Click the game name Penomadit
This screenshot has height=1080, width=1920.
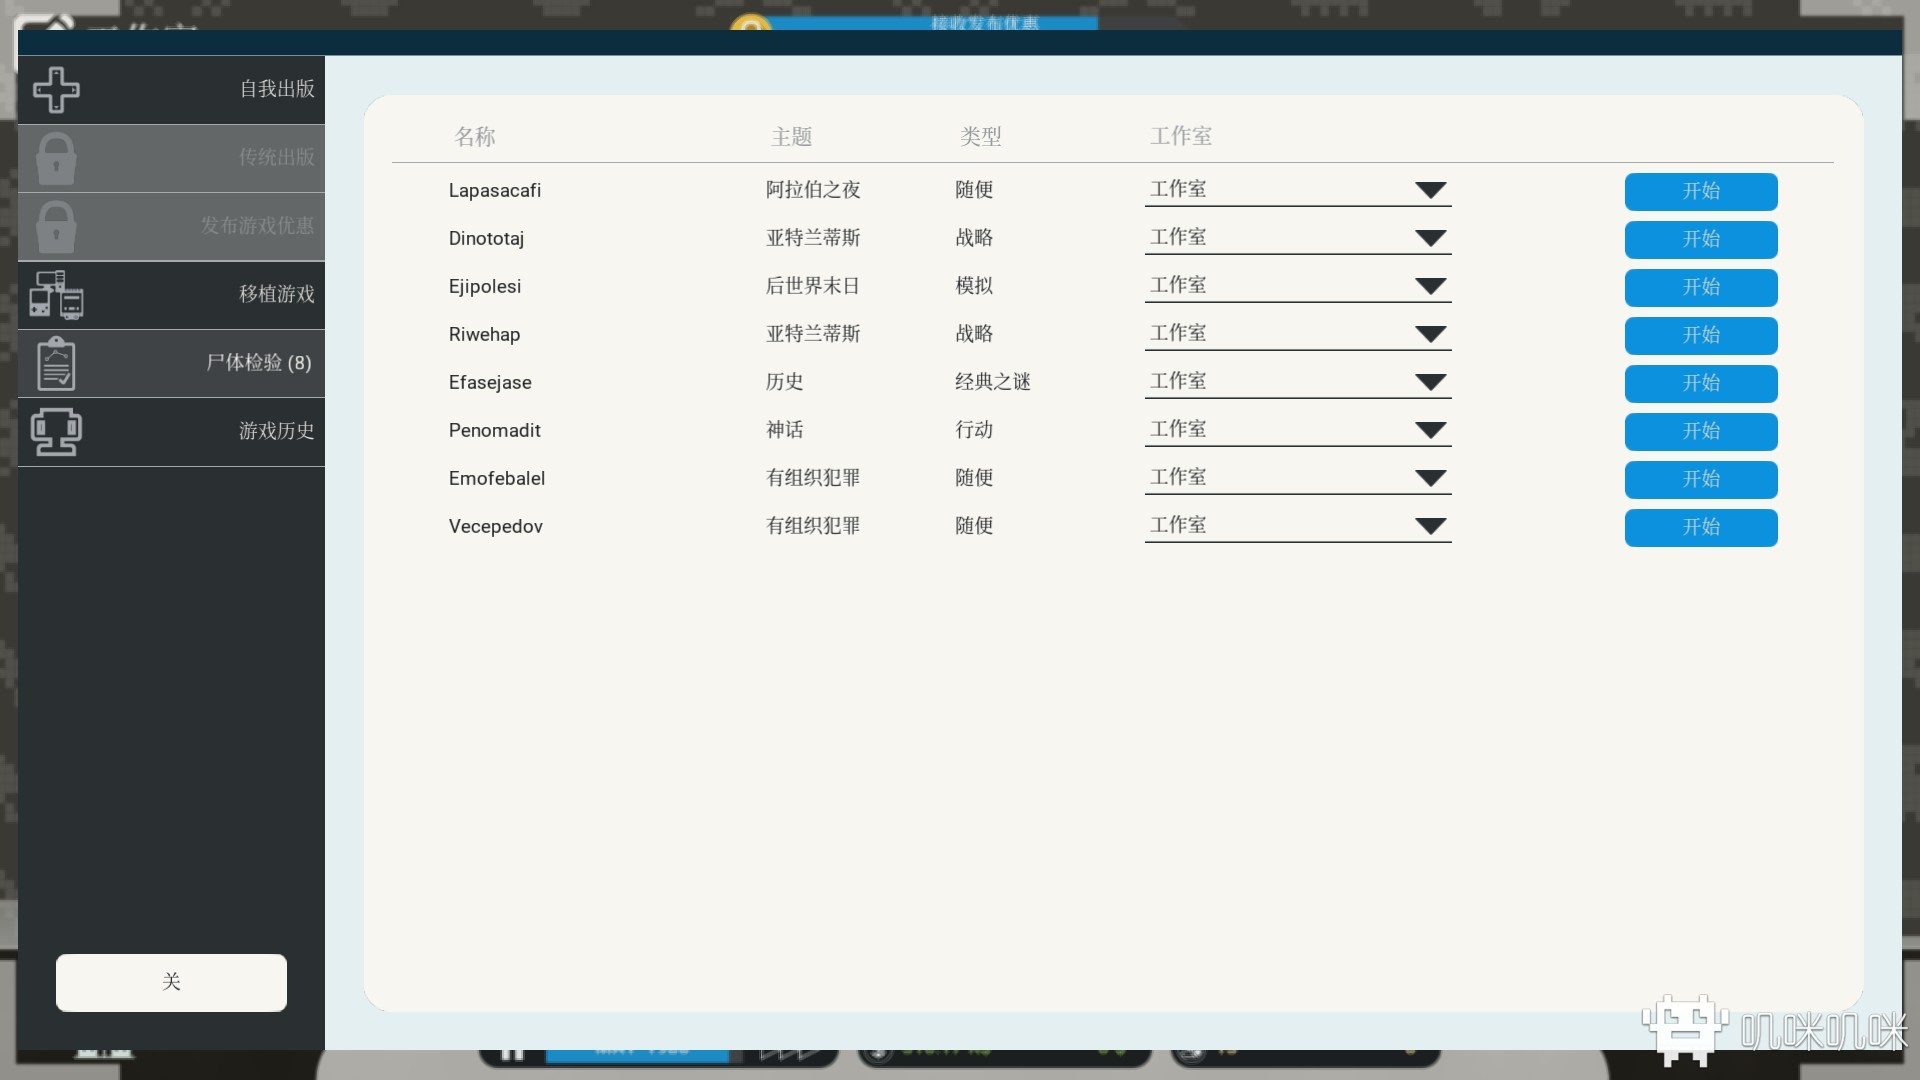point(494,430)
